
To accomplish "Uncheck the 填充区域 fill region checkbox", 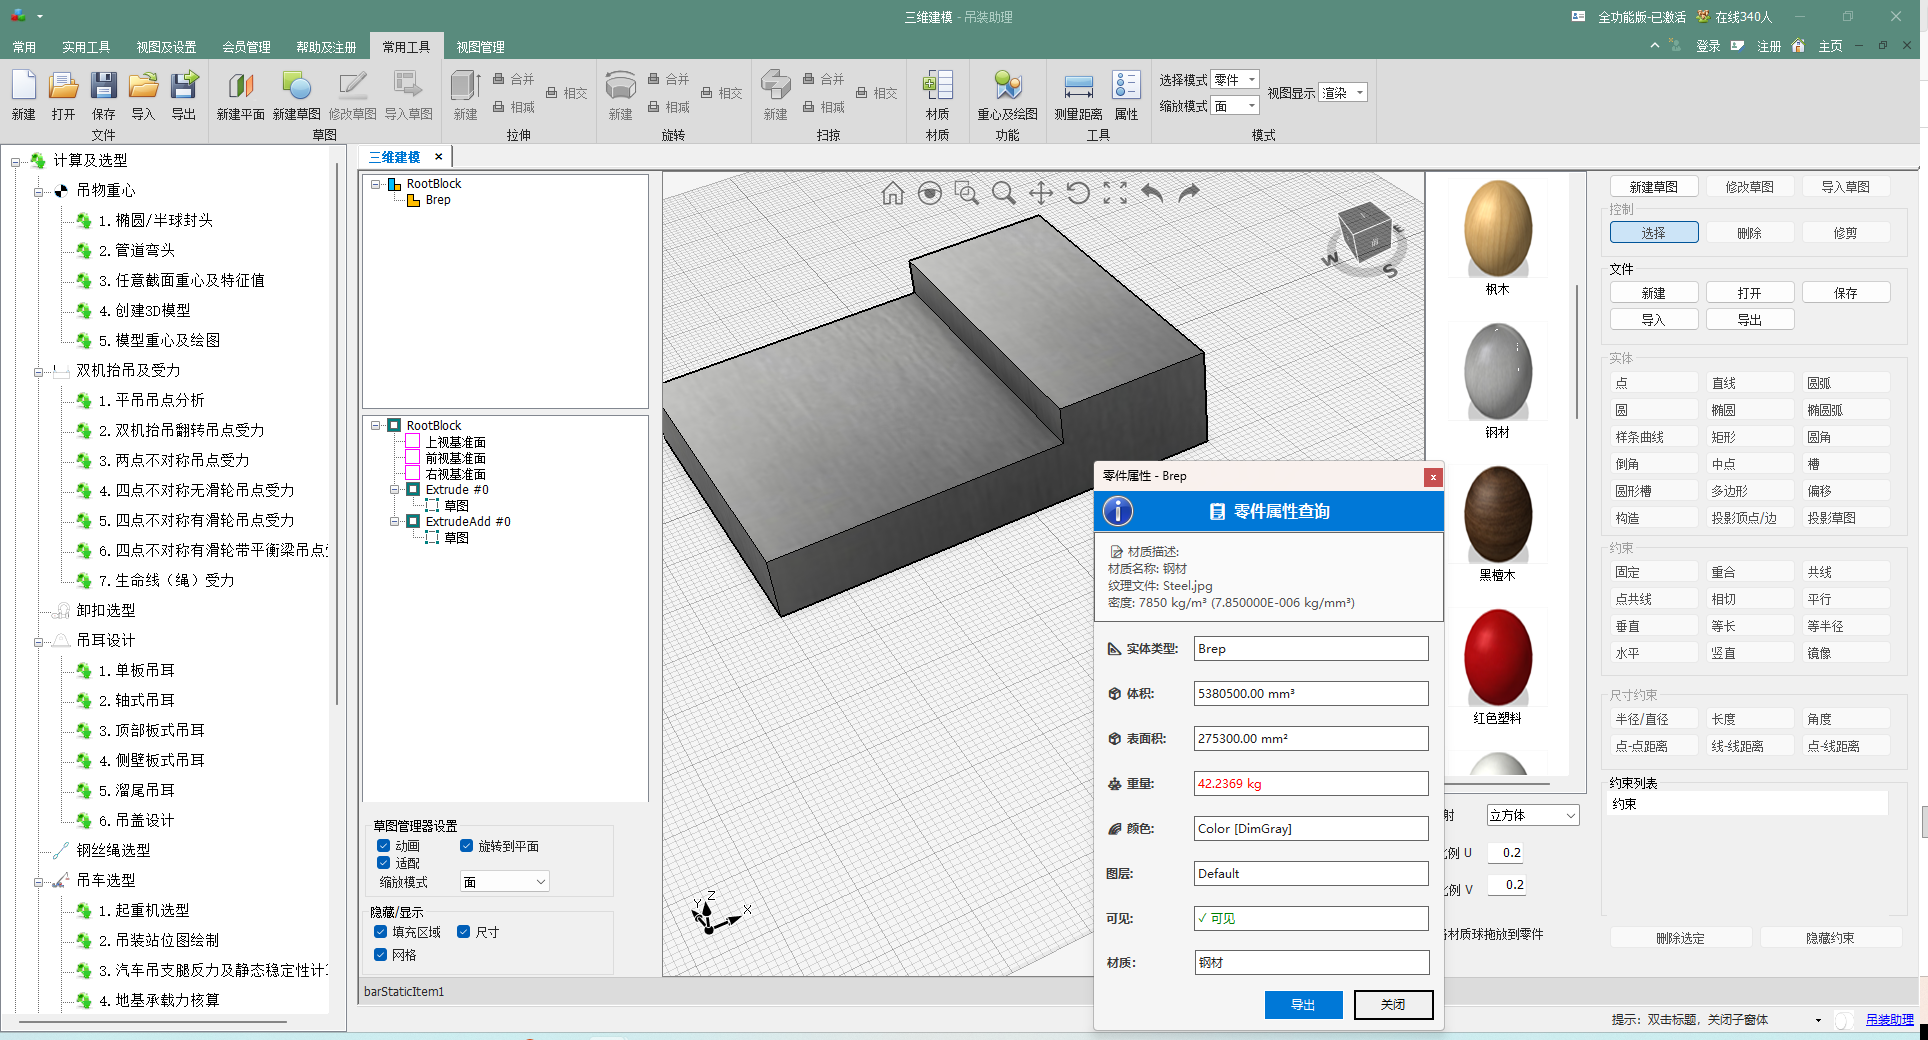I will [381, 932].
